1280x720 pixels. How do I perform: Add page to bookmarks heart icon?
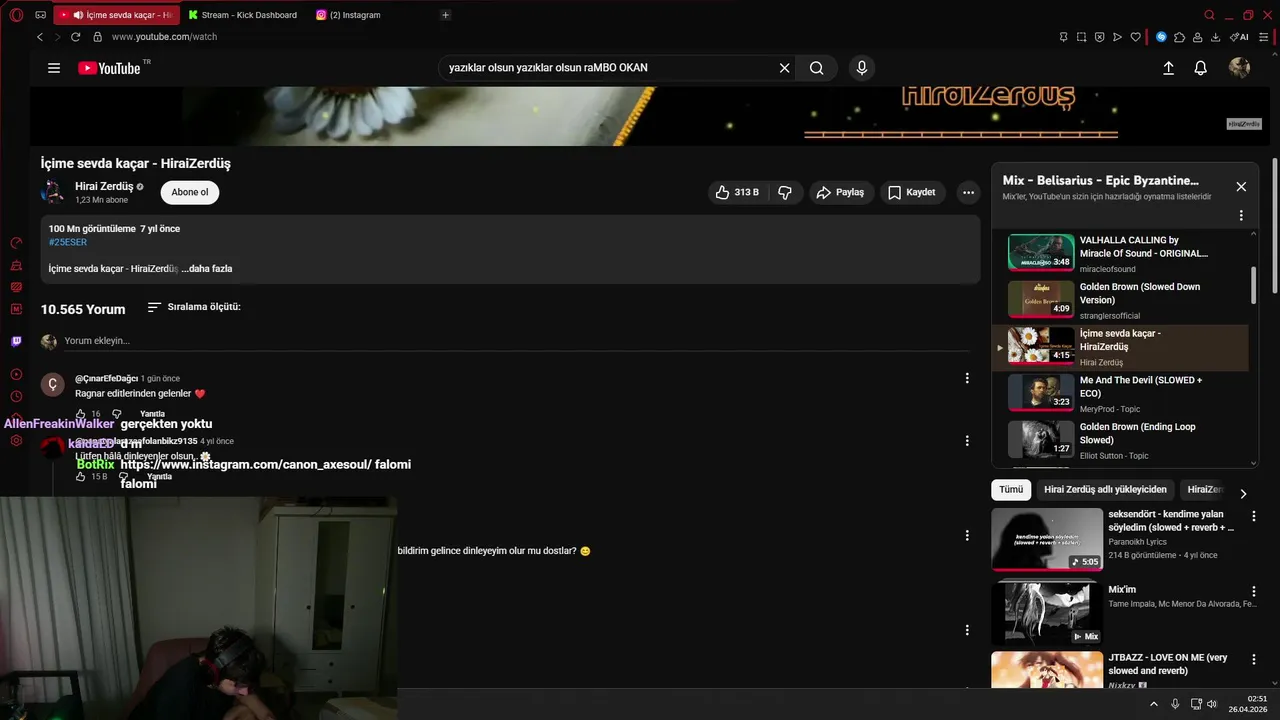coord(1135,37)
